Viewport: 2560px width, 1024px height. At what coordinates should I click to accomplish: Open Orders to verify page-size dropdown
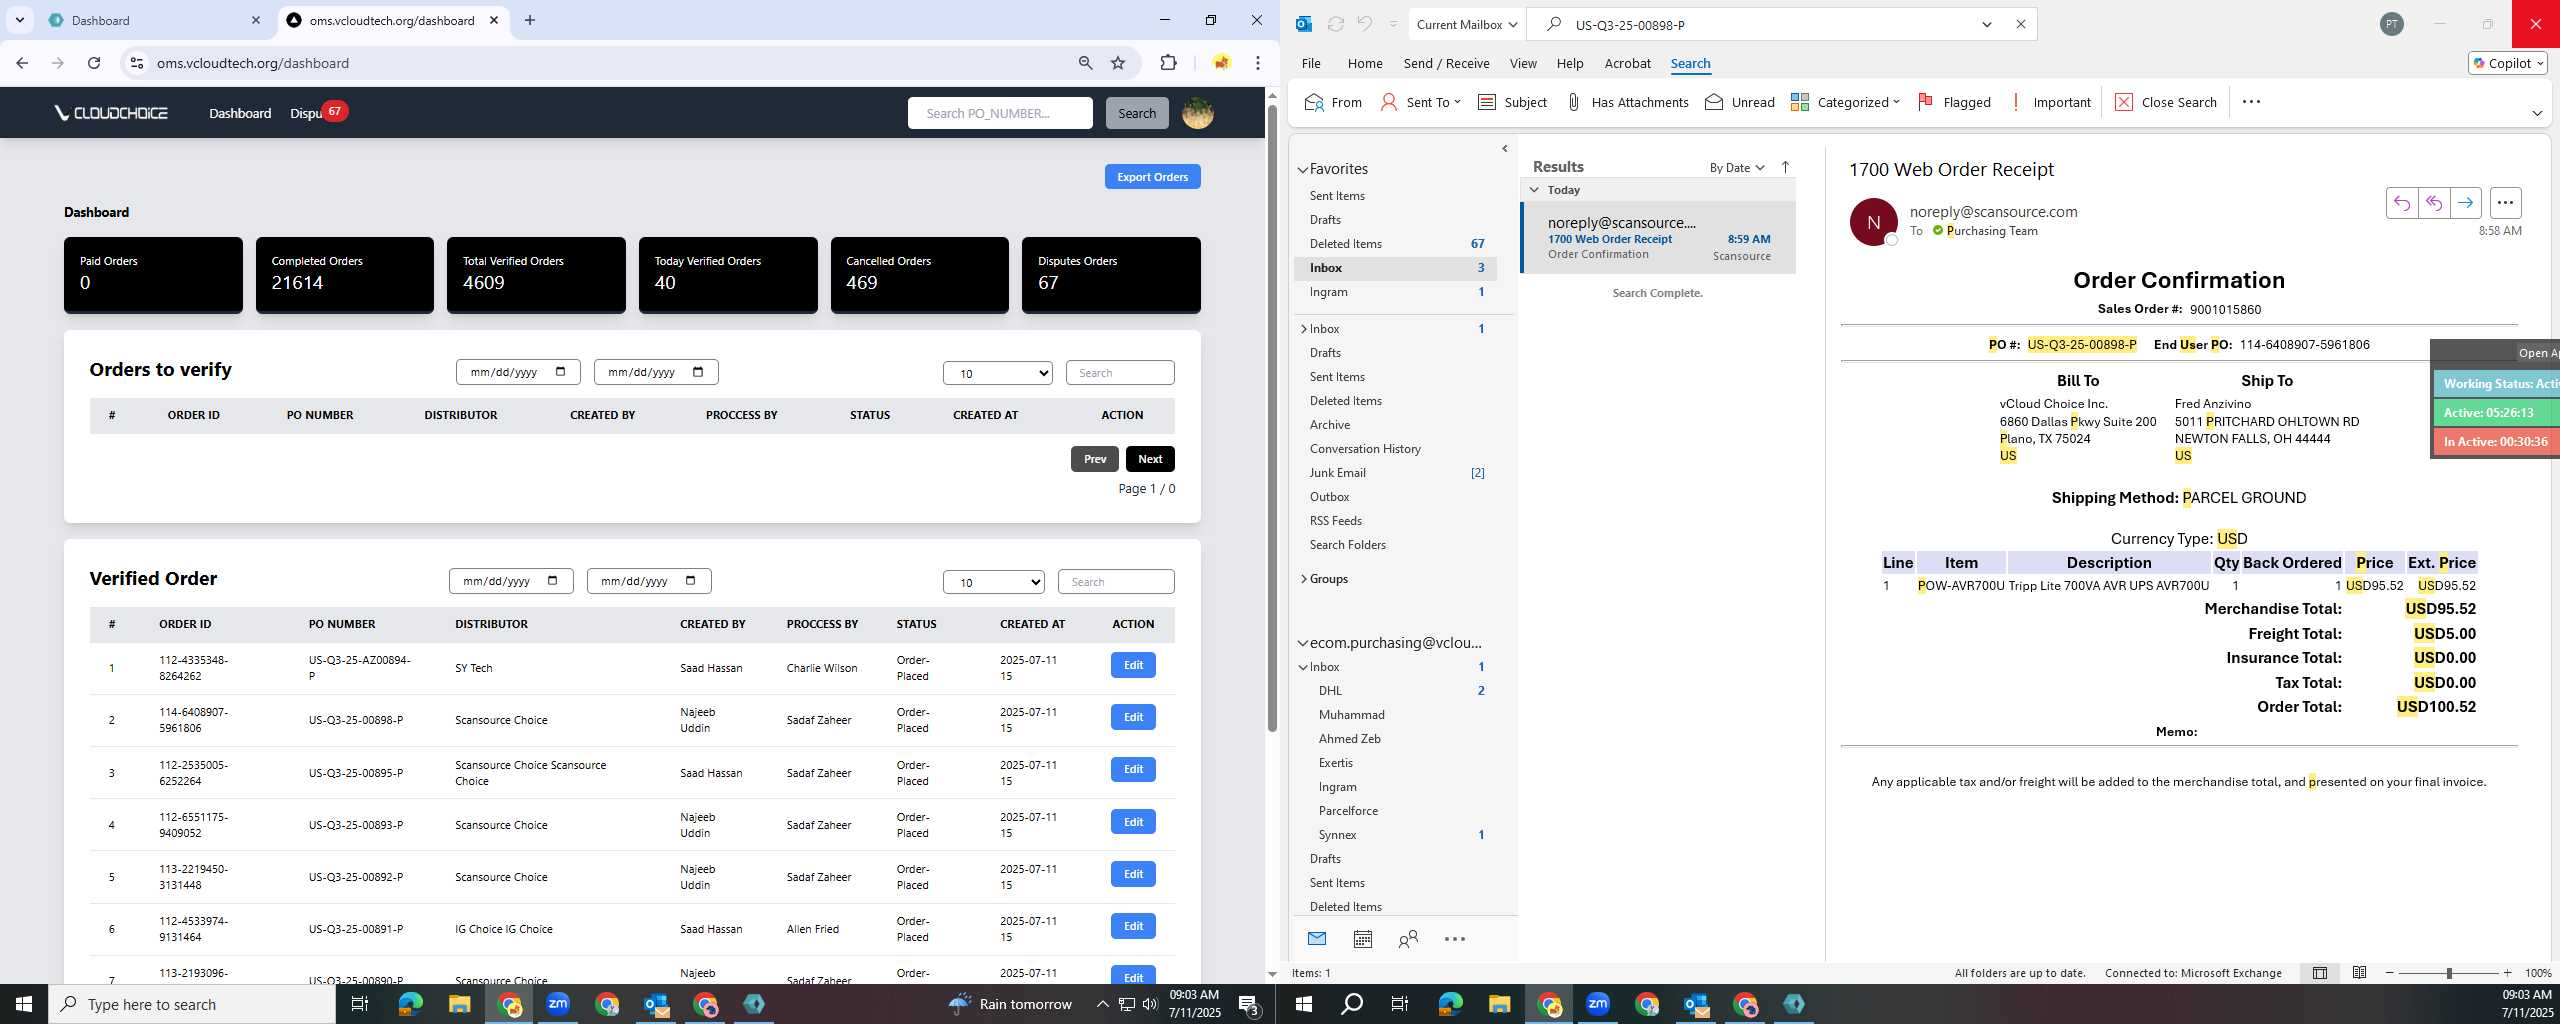tap(997, 373)
